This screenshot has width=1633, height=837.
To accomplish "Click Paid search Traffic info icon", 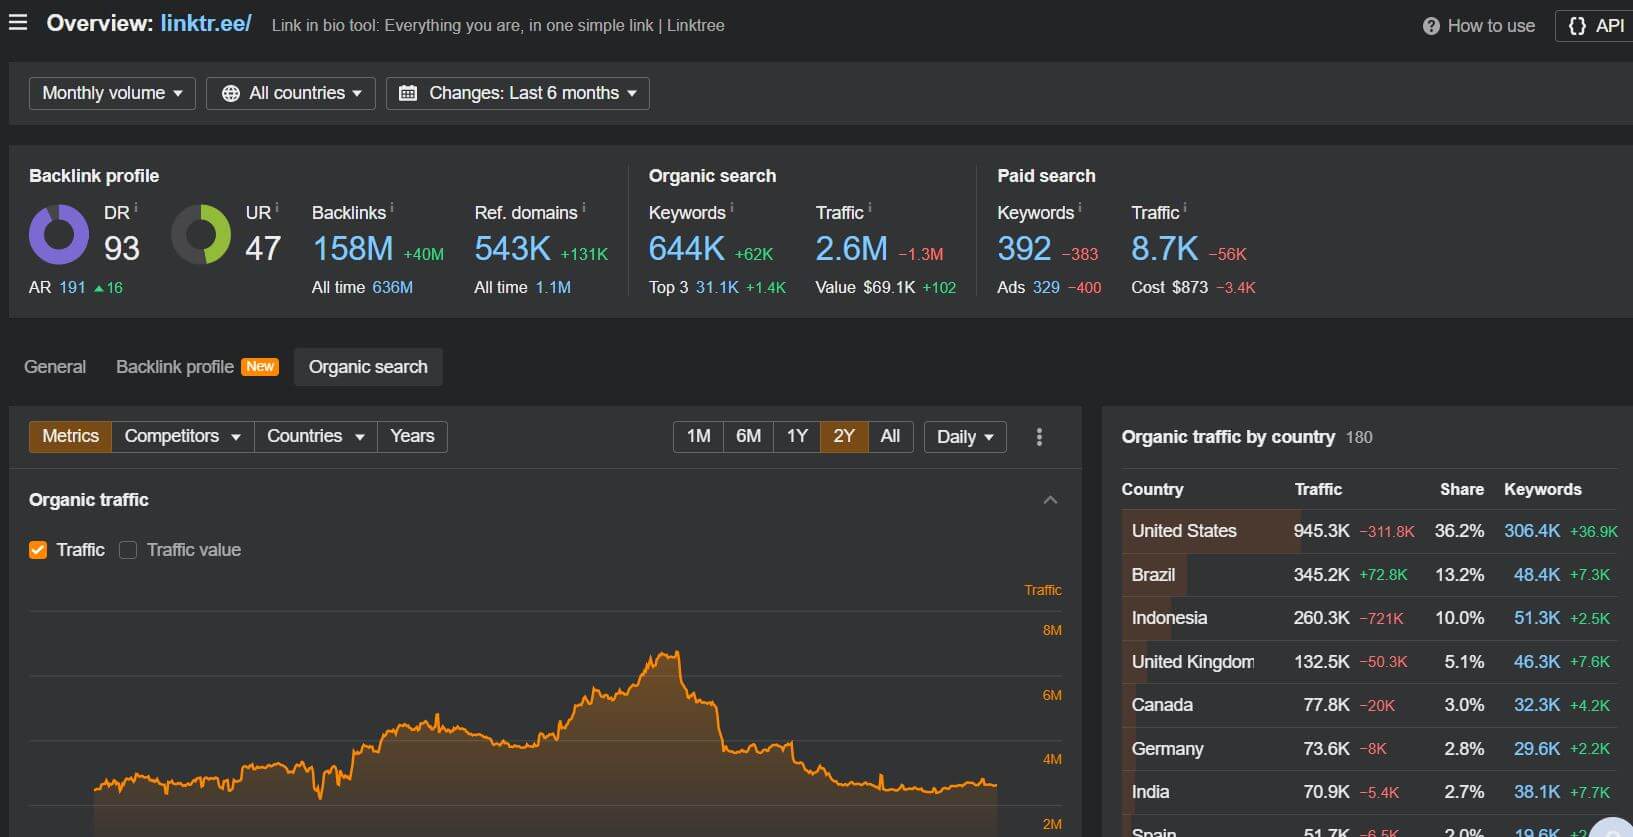I will coord(1185,208).
